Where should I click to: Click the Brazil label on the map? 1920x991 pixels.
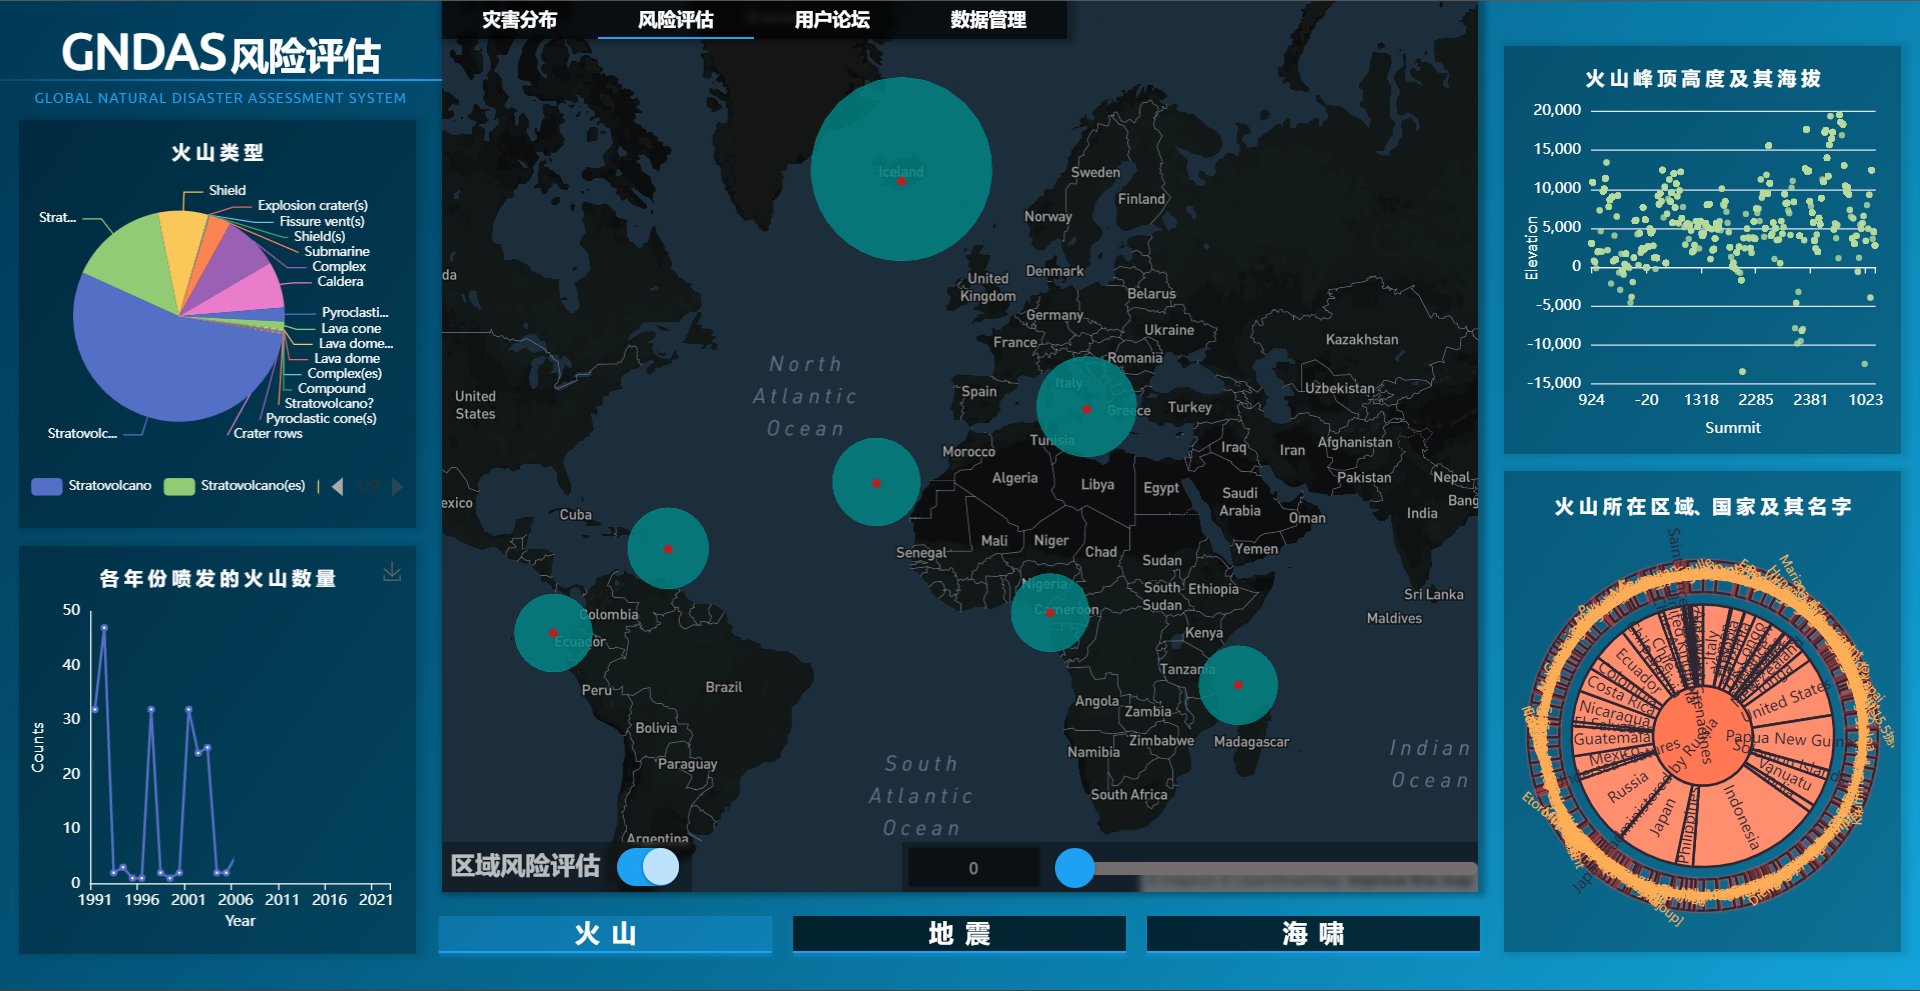(x=724, y=688)
